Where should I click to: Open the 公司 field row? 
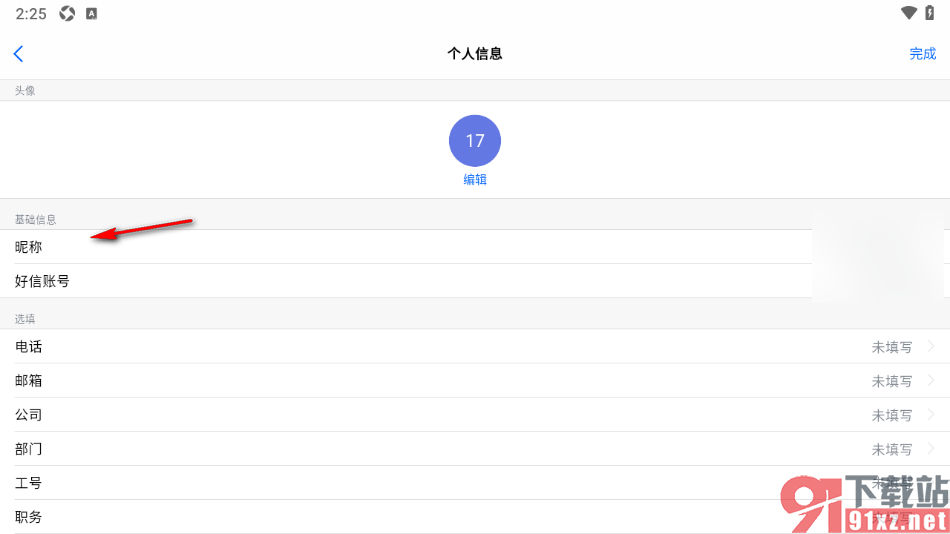[x=475, y=415]
